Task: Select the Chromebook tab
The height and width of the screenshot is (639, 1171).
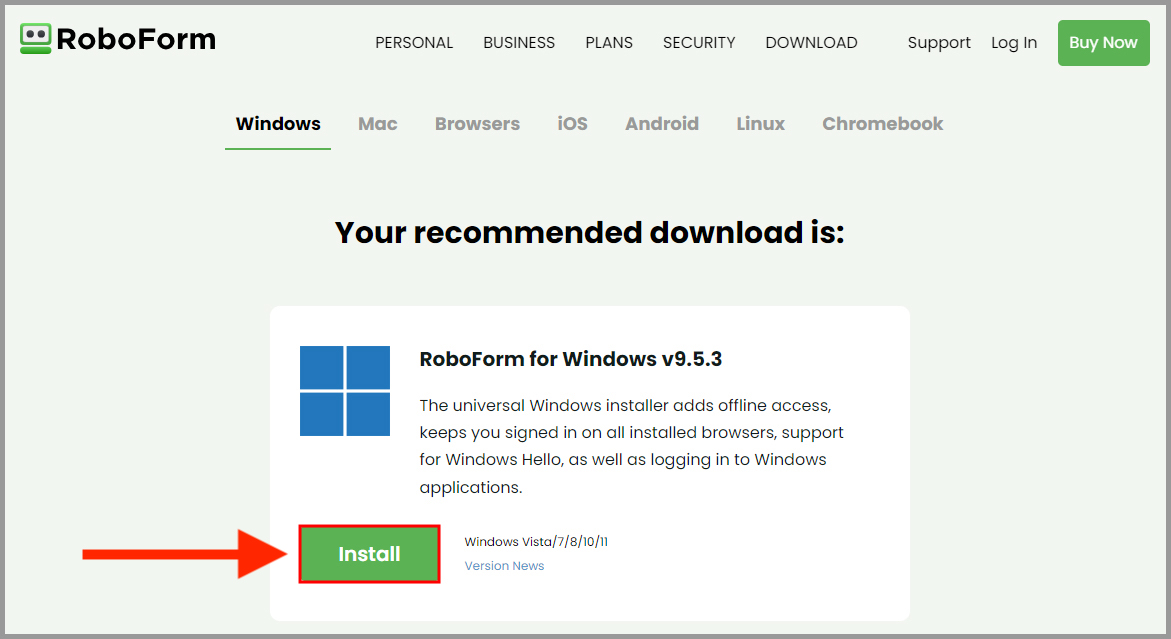Action: point(882,124)
